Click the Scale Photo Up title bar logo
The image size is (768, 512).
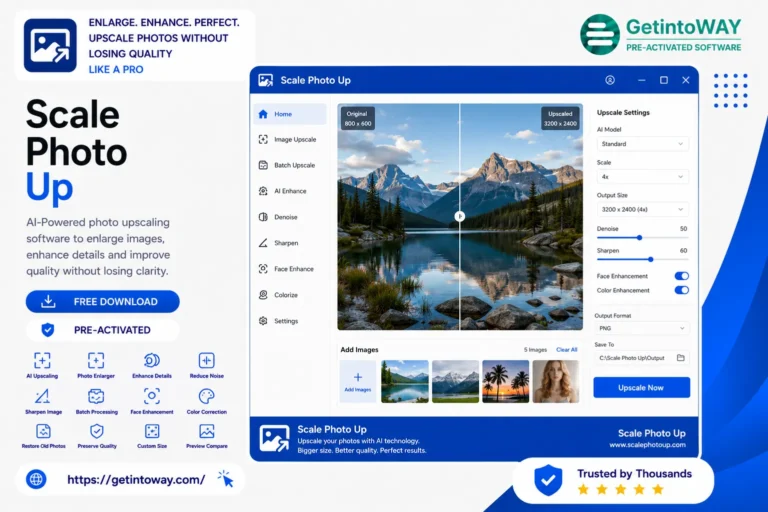click(265, 80)
